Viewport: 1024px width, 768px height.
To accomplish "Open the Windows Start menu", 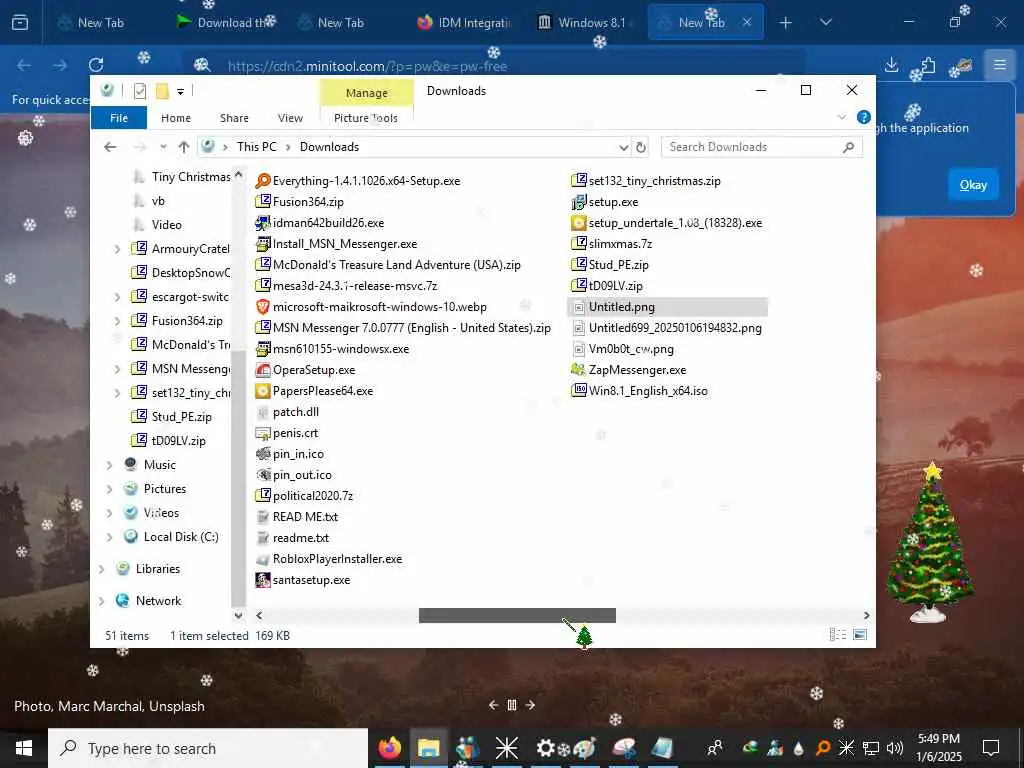I will pos(24,748).
